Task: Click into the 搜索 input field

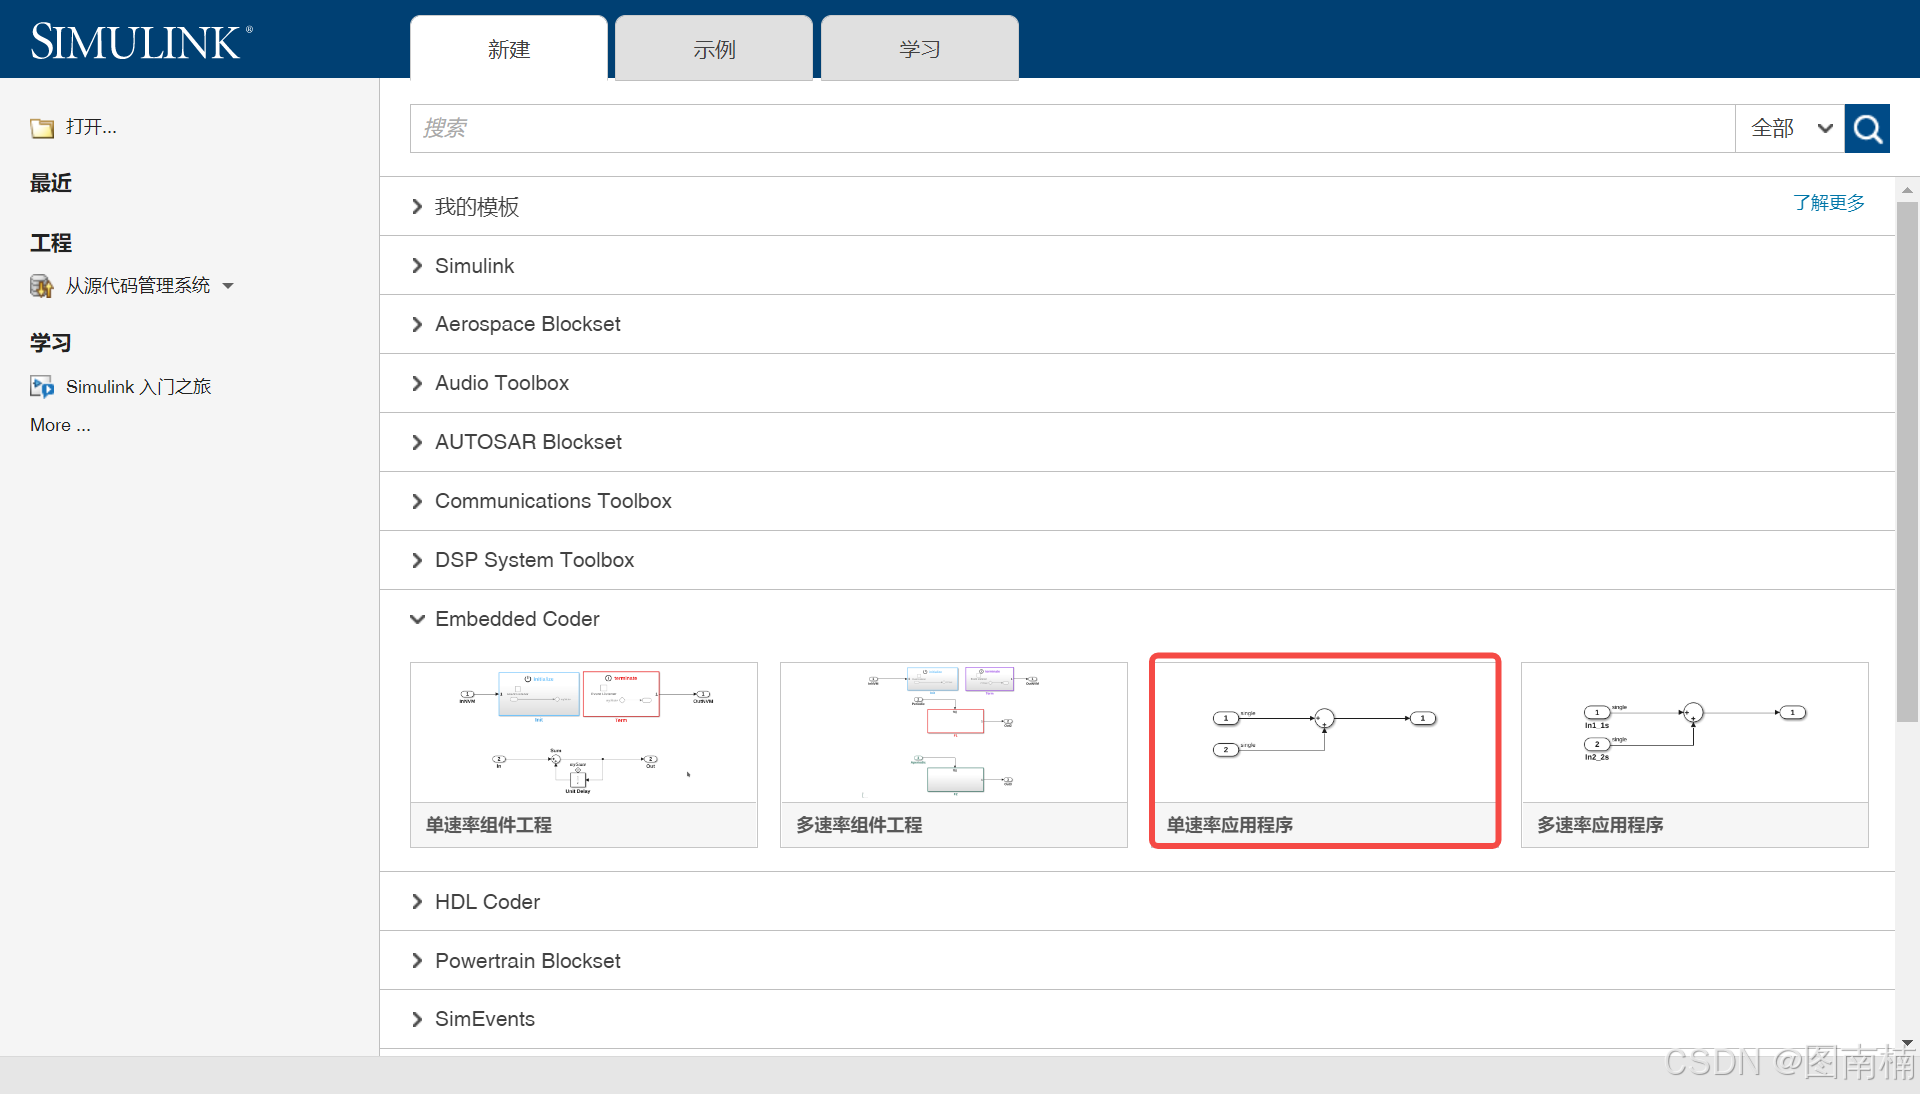Action: pos(1070,129)
